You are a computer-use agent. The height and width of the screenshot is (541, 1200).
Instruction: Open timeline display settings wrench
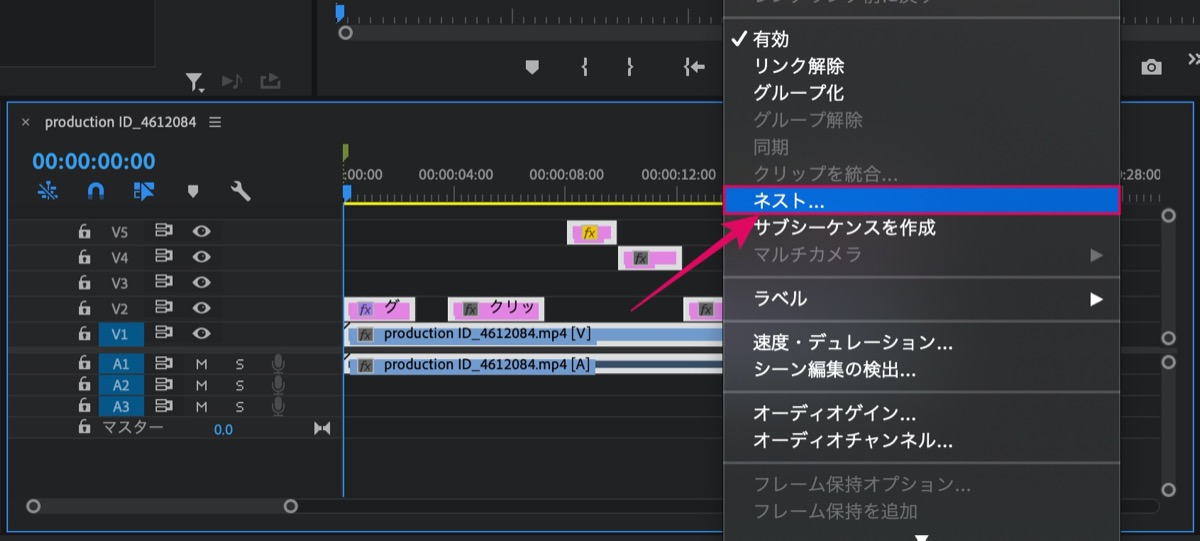coord(240,191)
